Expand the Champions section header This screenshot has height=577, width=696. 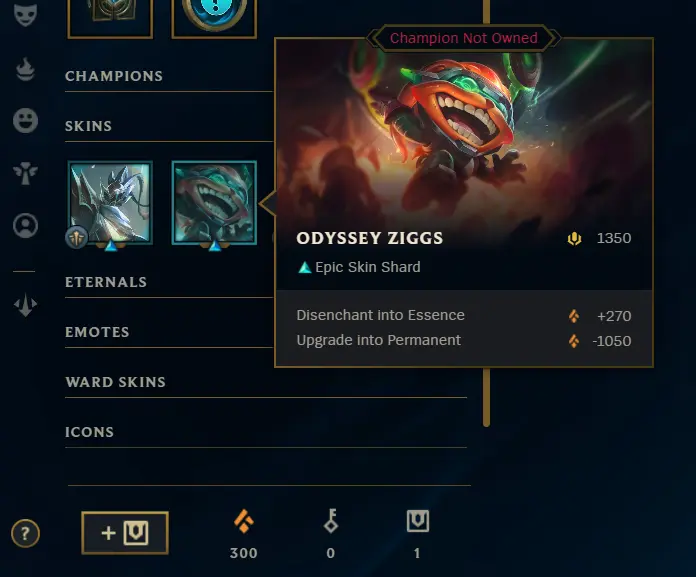pyautogui.click(x=114, y=76)
